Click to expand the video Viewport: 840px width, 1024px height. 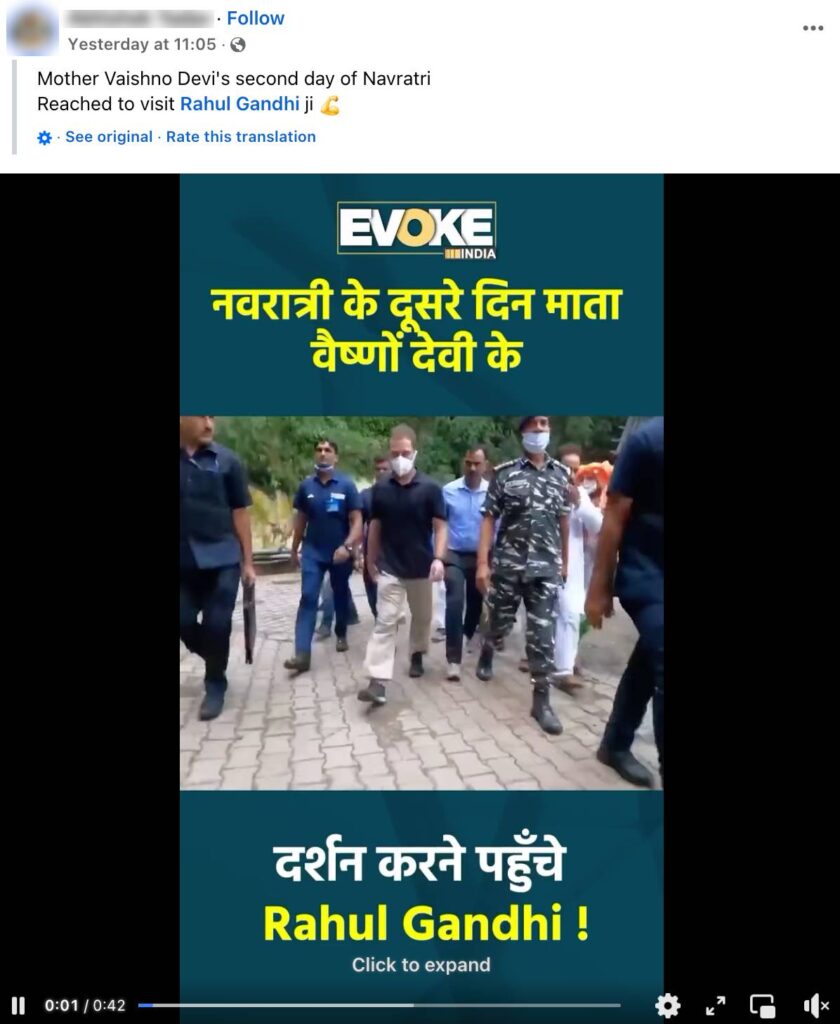coord(421,965)
